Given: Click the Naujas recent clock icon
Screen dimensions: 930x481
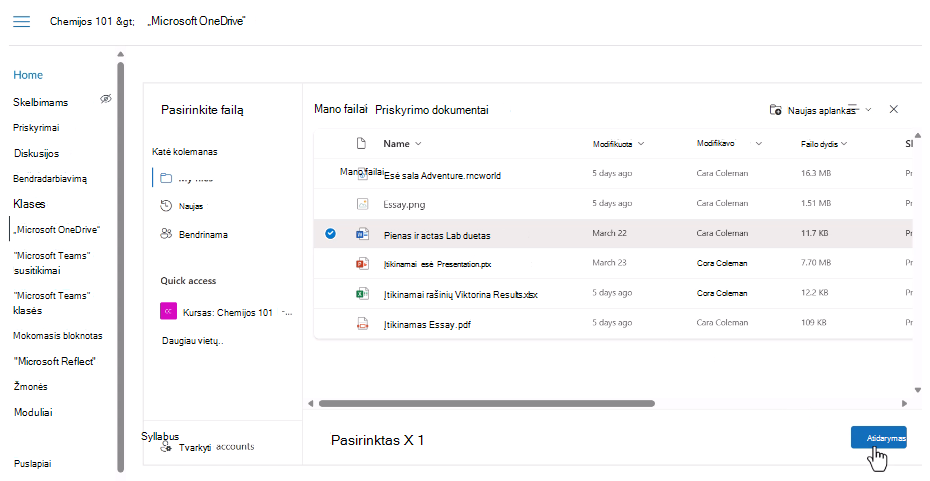Looking at the screenshot, I should pos(166,206).
